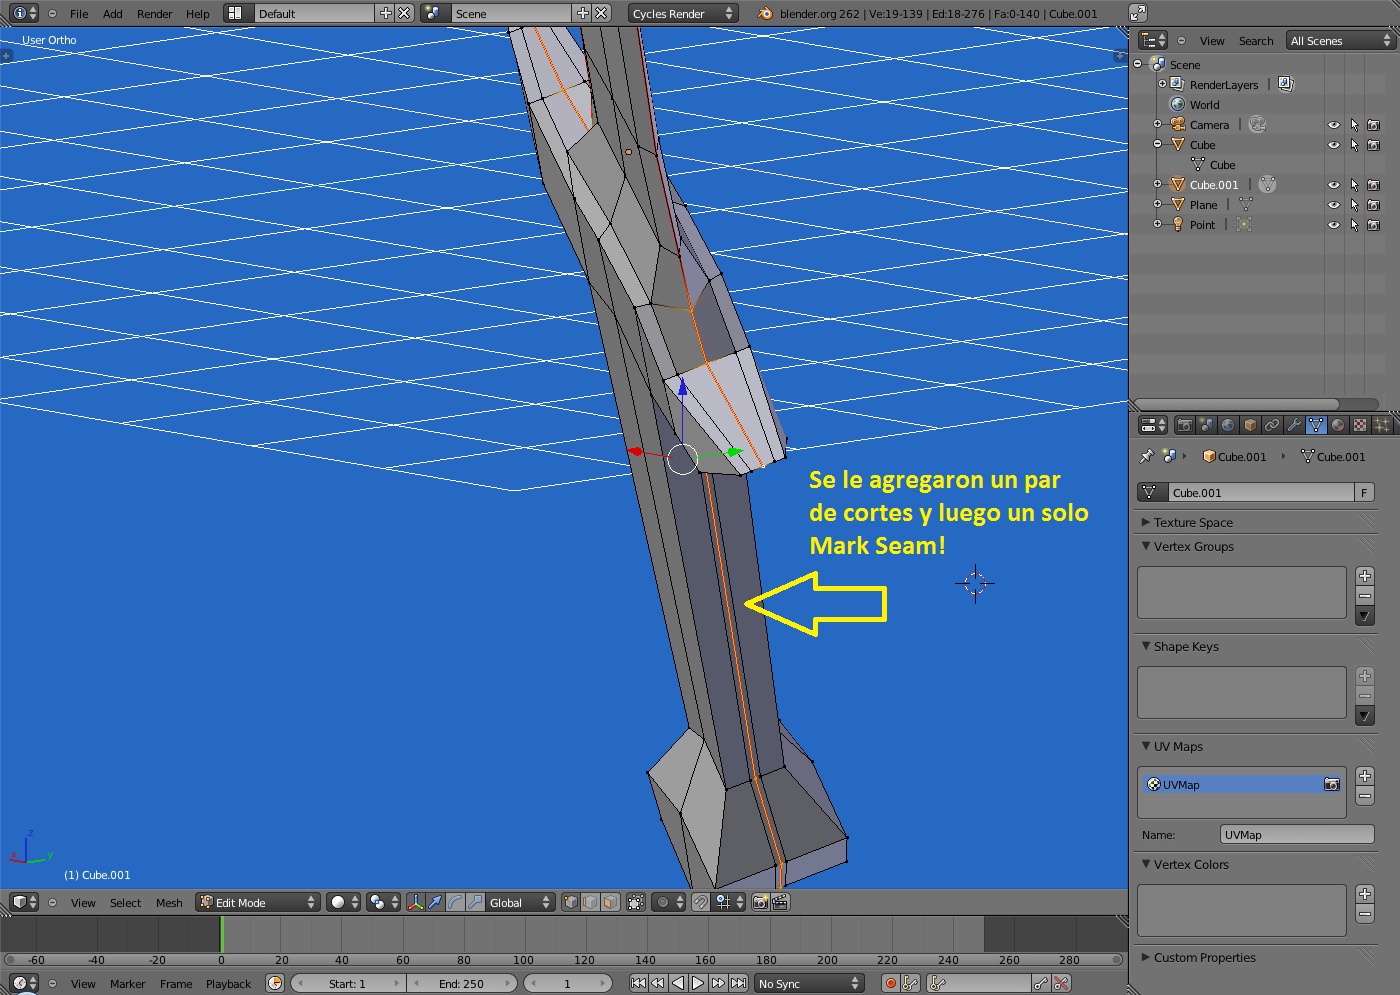Switch to the Material properties tab
Screen dimensions: 1400x995
1338,425
